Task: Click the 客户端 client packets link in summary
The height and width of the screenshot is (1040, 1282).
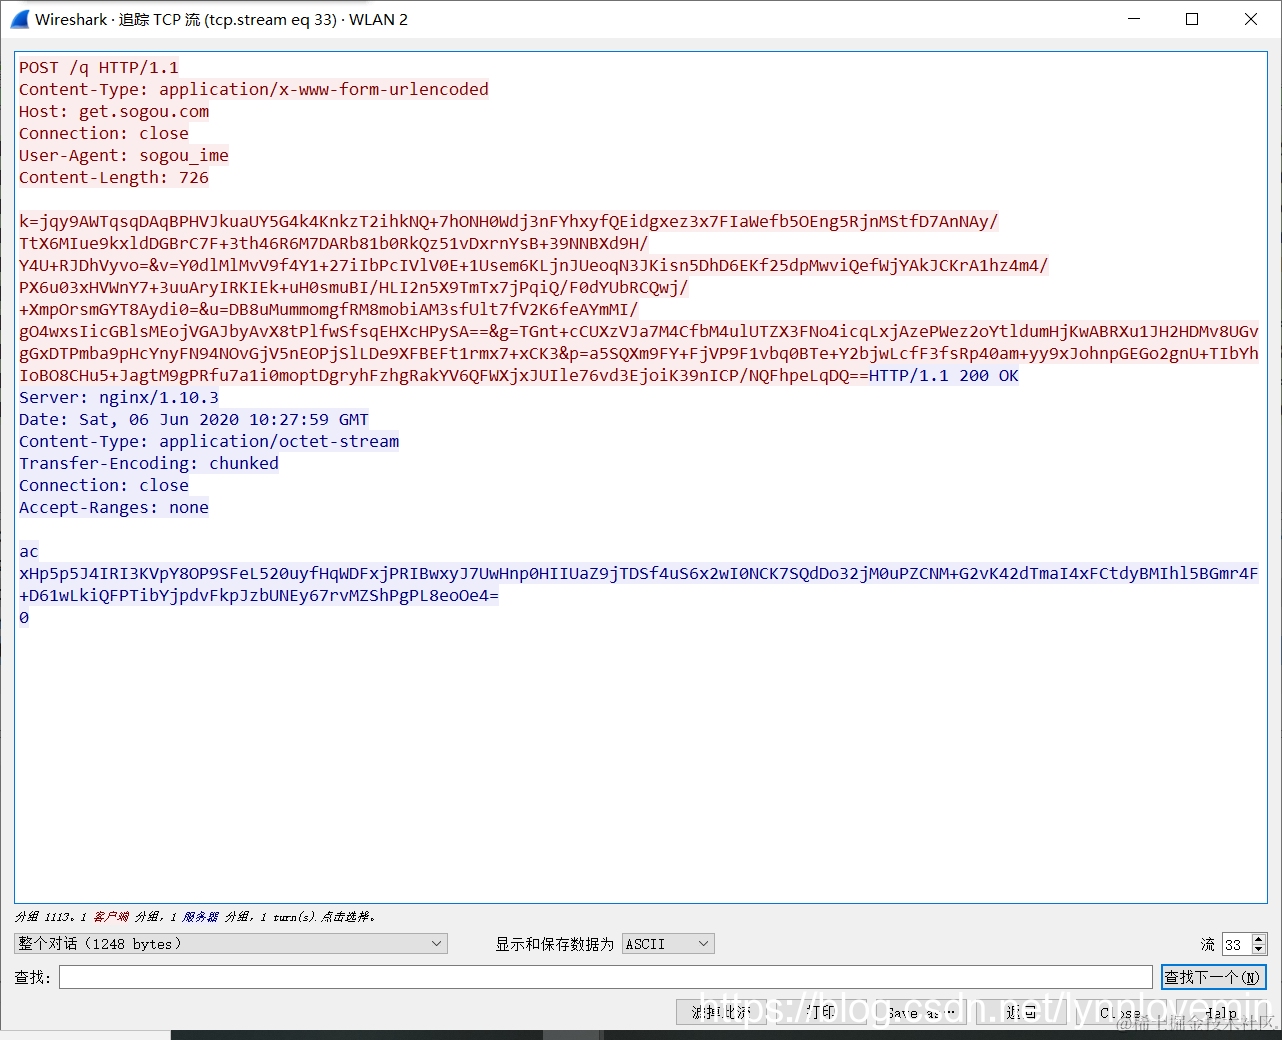Action: [111, 917]
